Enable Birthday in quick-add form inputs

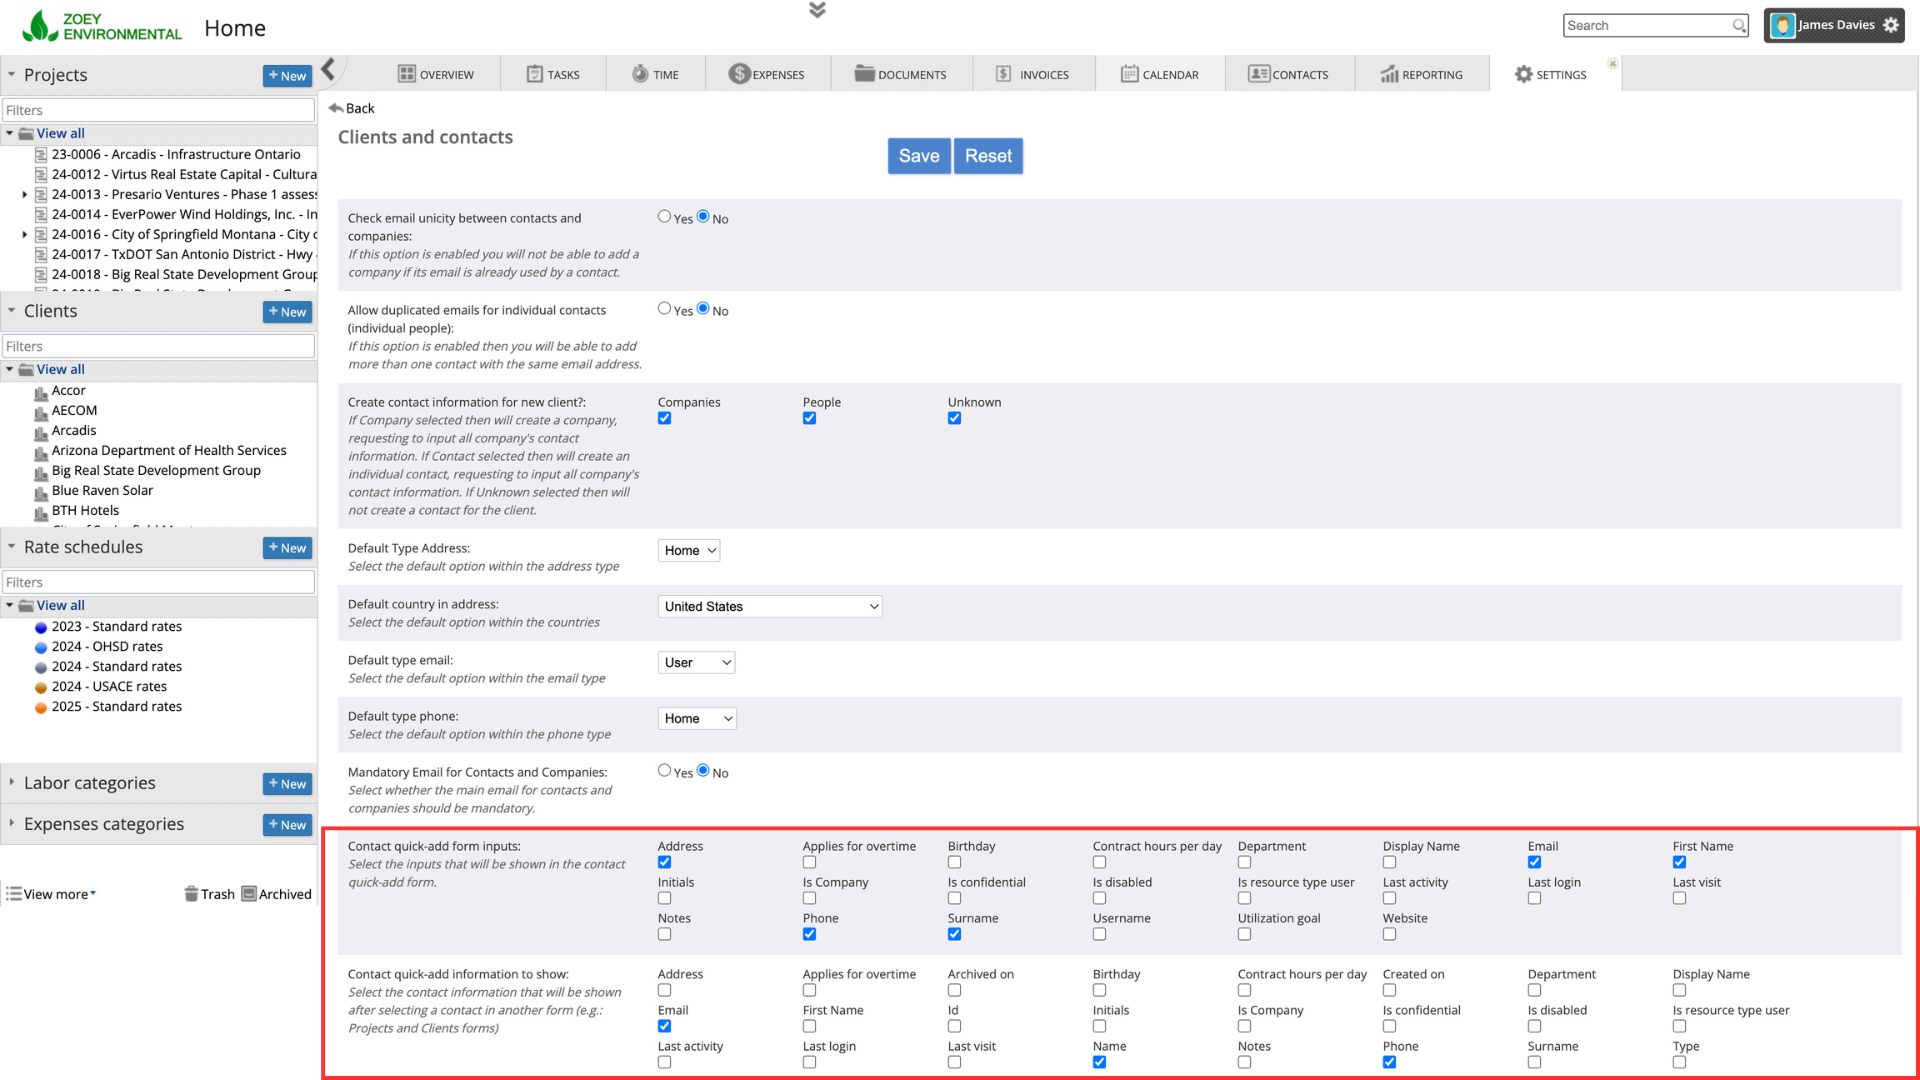click(954, 862)
